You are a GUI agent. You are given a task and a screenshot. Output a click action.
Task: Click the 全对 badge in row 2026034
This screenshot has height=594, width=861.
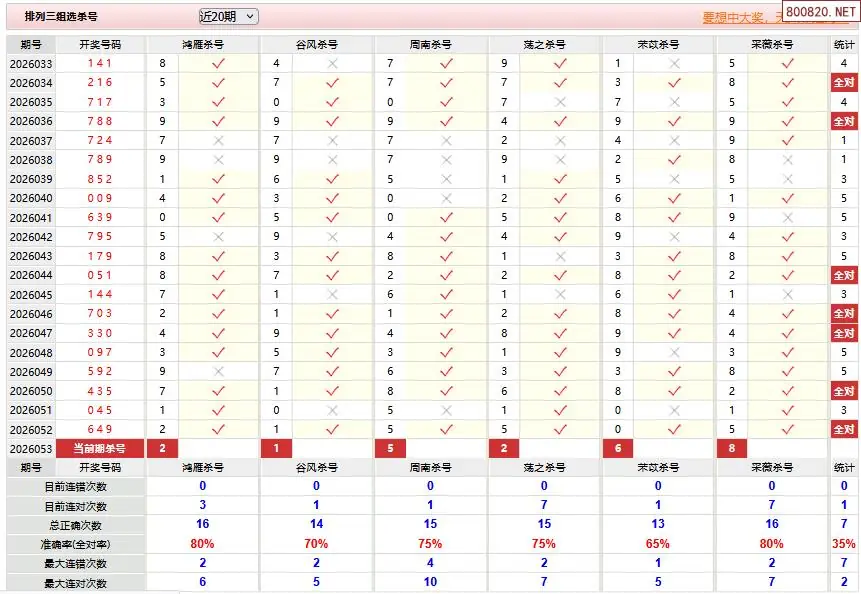coord(844,83)
